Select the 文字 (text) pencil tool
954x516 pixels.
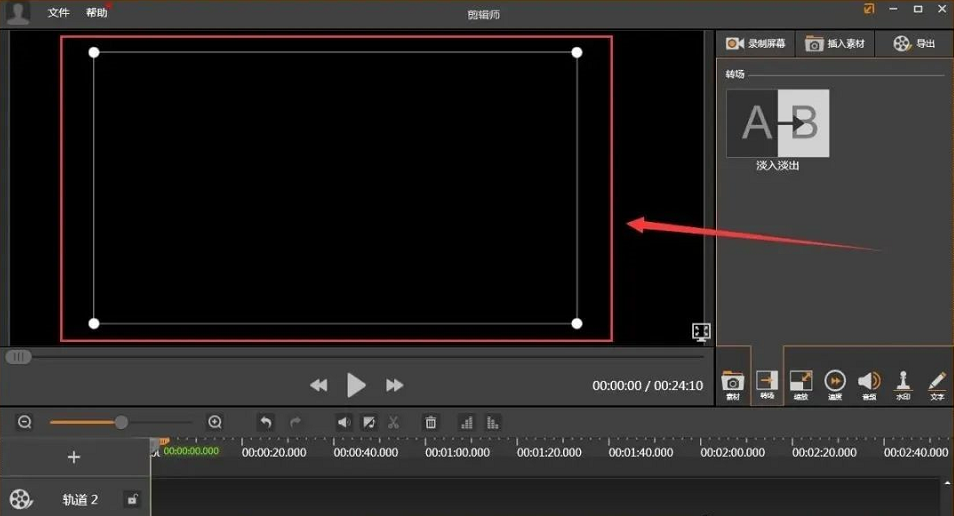pos(937,384)
